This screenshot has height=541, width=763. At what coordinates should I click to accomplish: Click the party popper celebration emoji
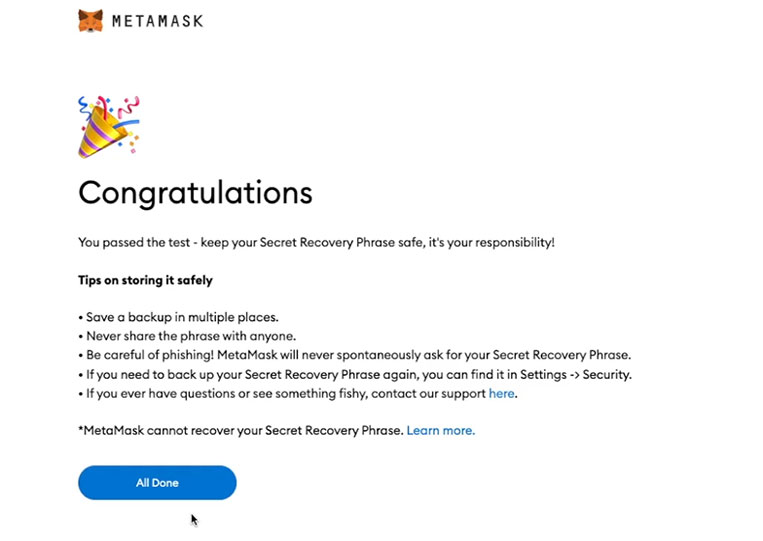109,127
